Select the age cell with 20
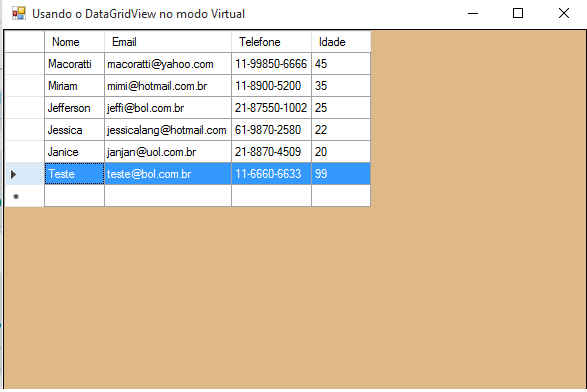 341,152
